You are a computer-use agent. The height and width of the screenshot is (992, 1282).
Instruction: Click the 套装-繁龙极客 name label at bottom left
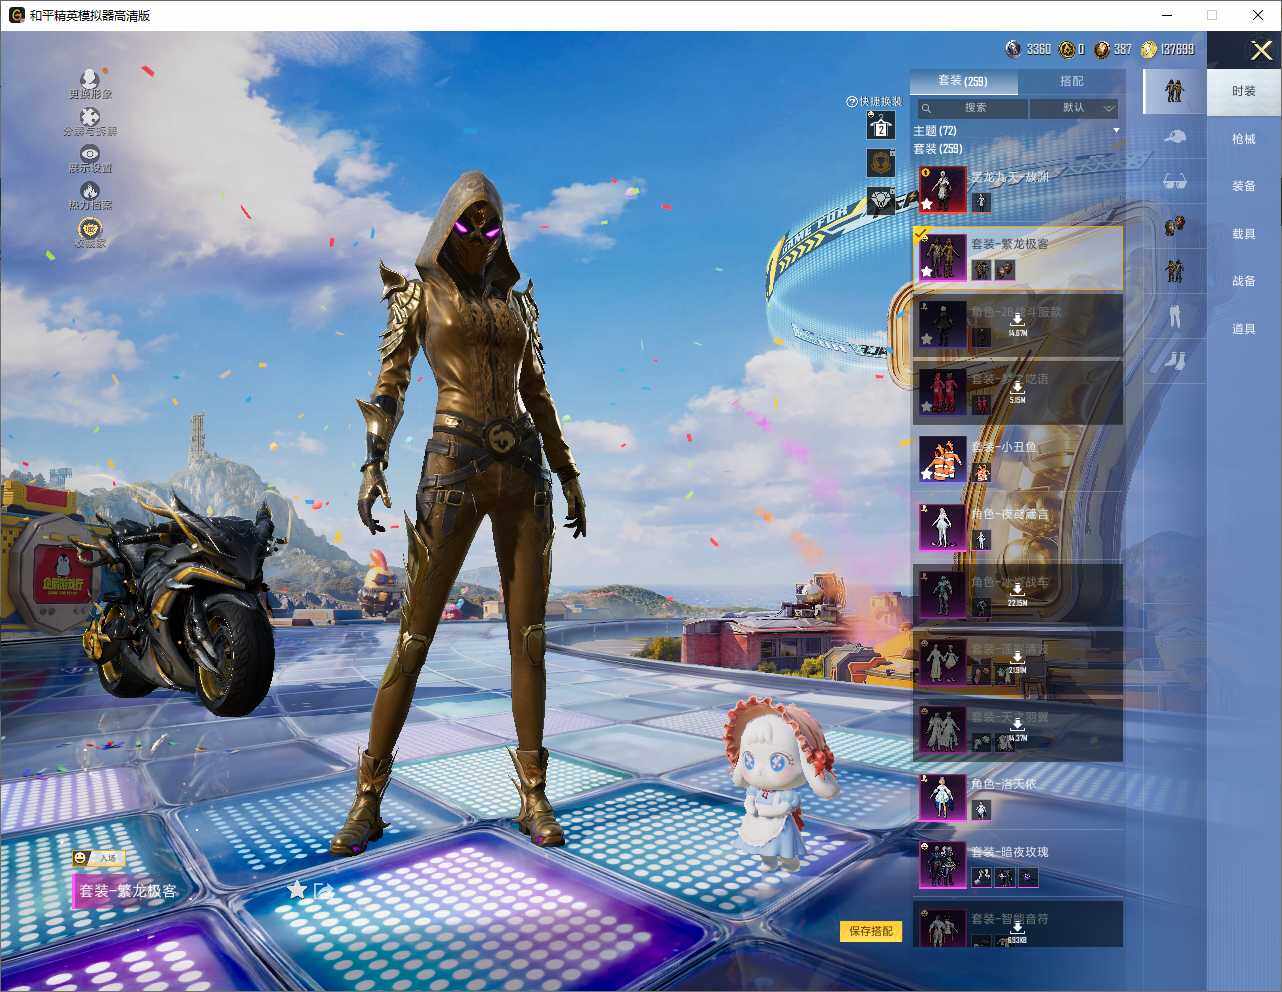coord(128,891)
